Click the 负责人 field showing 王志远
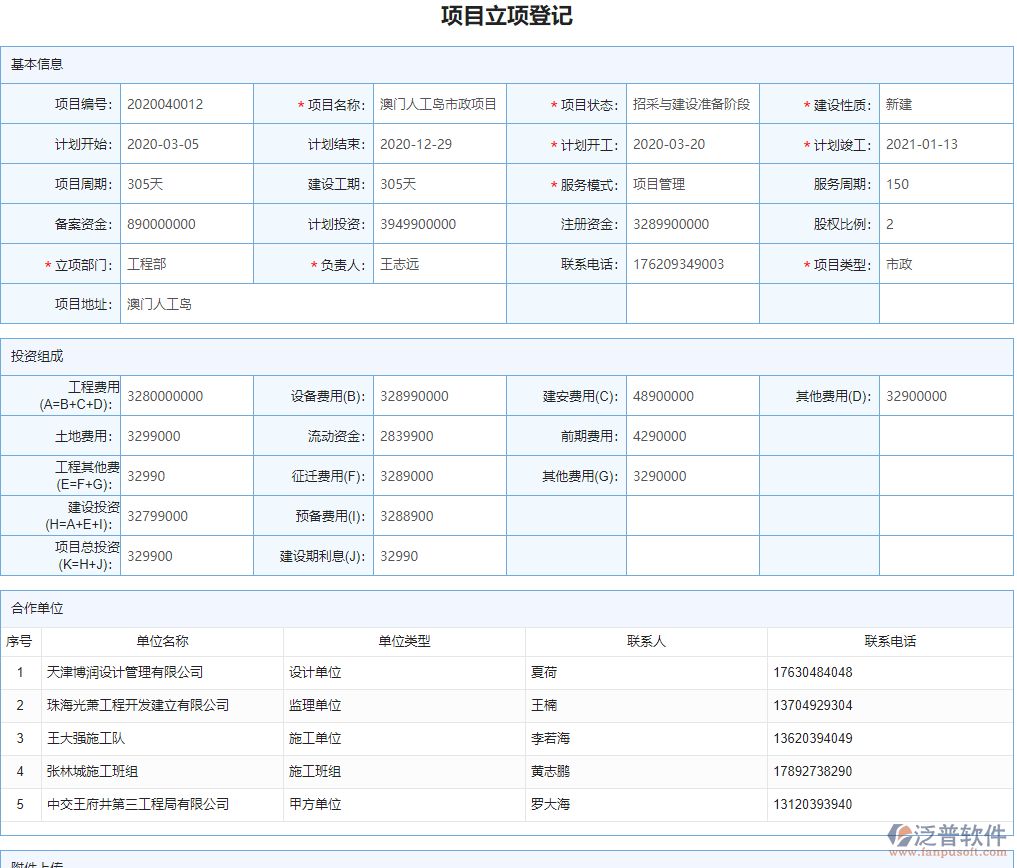This screenshot has height=868, width=1017. pos(440,264)
